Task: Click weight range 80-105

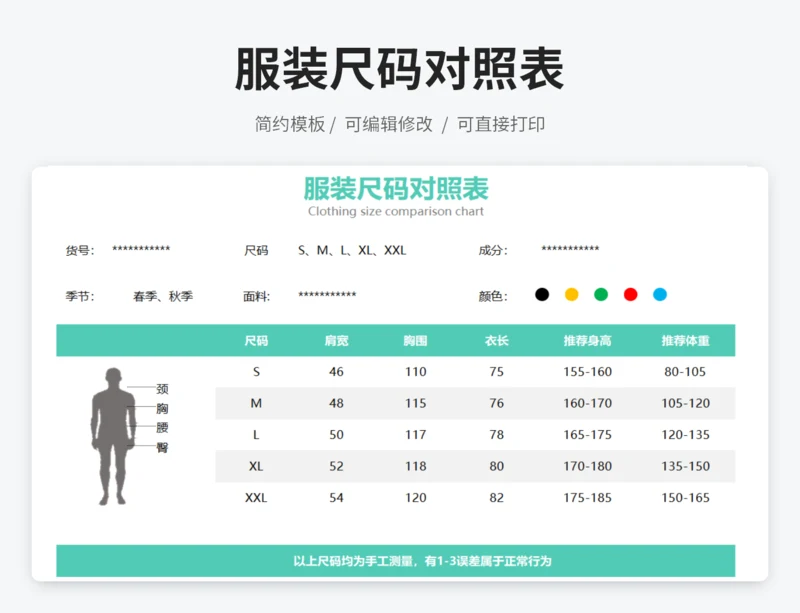Action: pos(685,372)
